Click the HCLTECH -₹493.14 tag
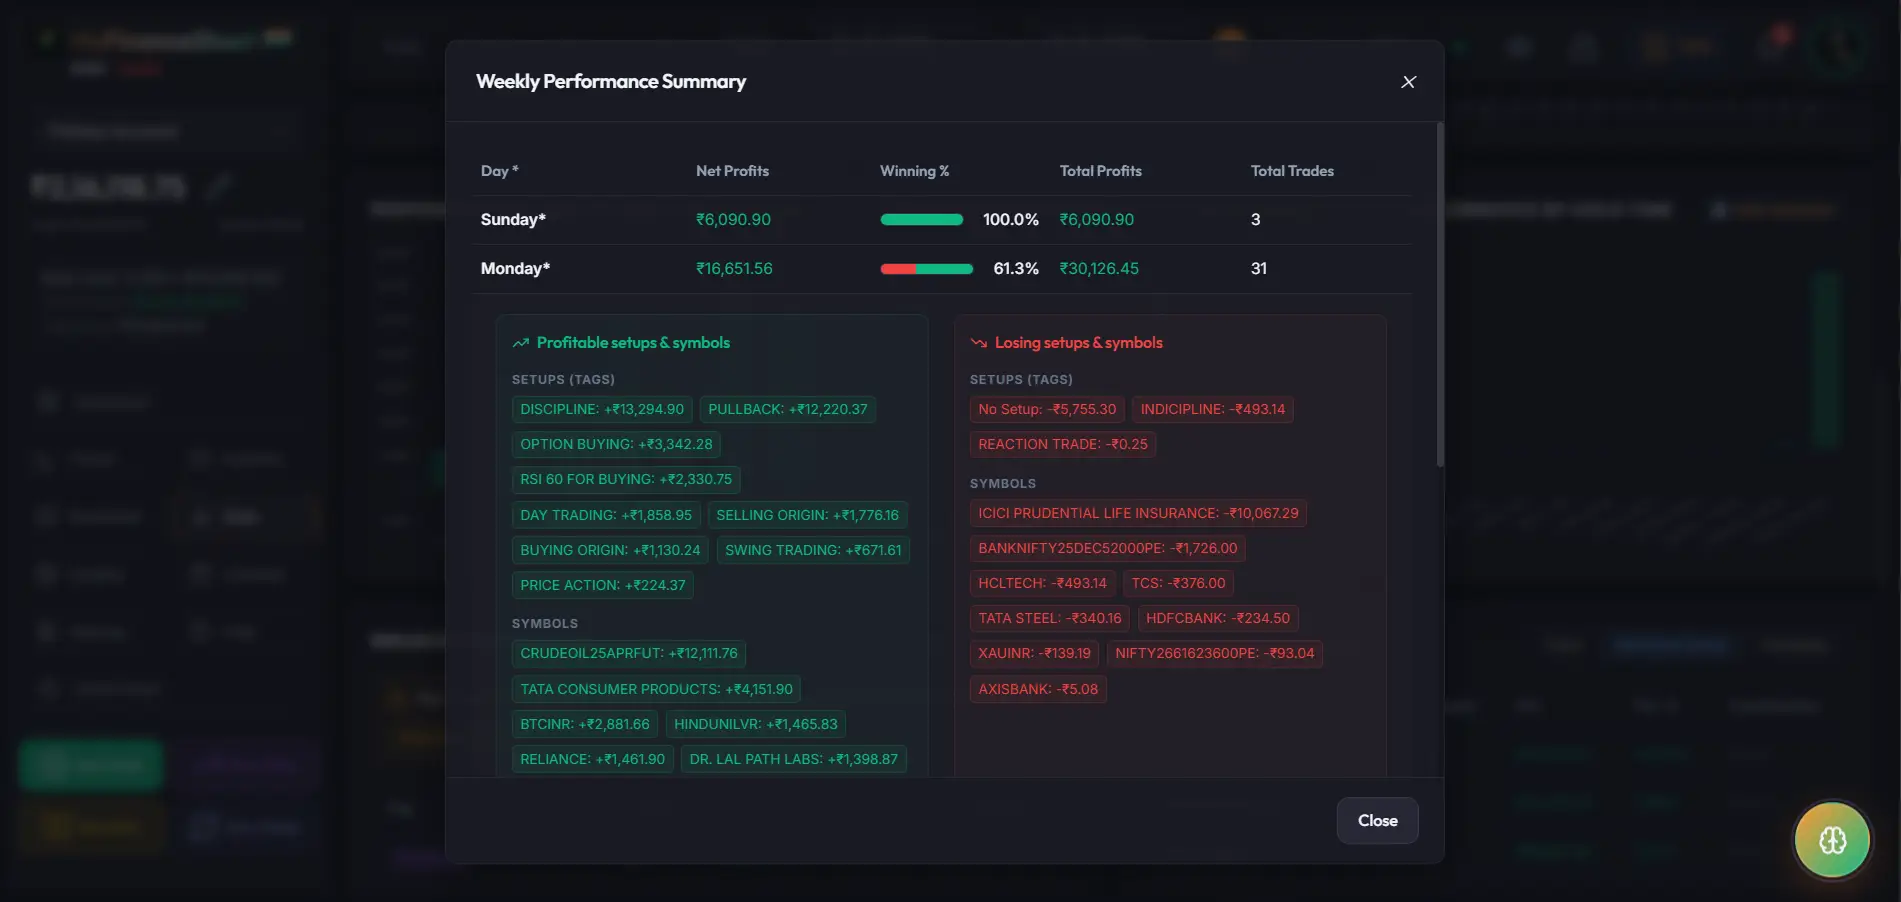Image resolution: width=1901 pixels, height=902 pixels. [1042, 583]
